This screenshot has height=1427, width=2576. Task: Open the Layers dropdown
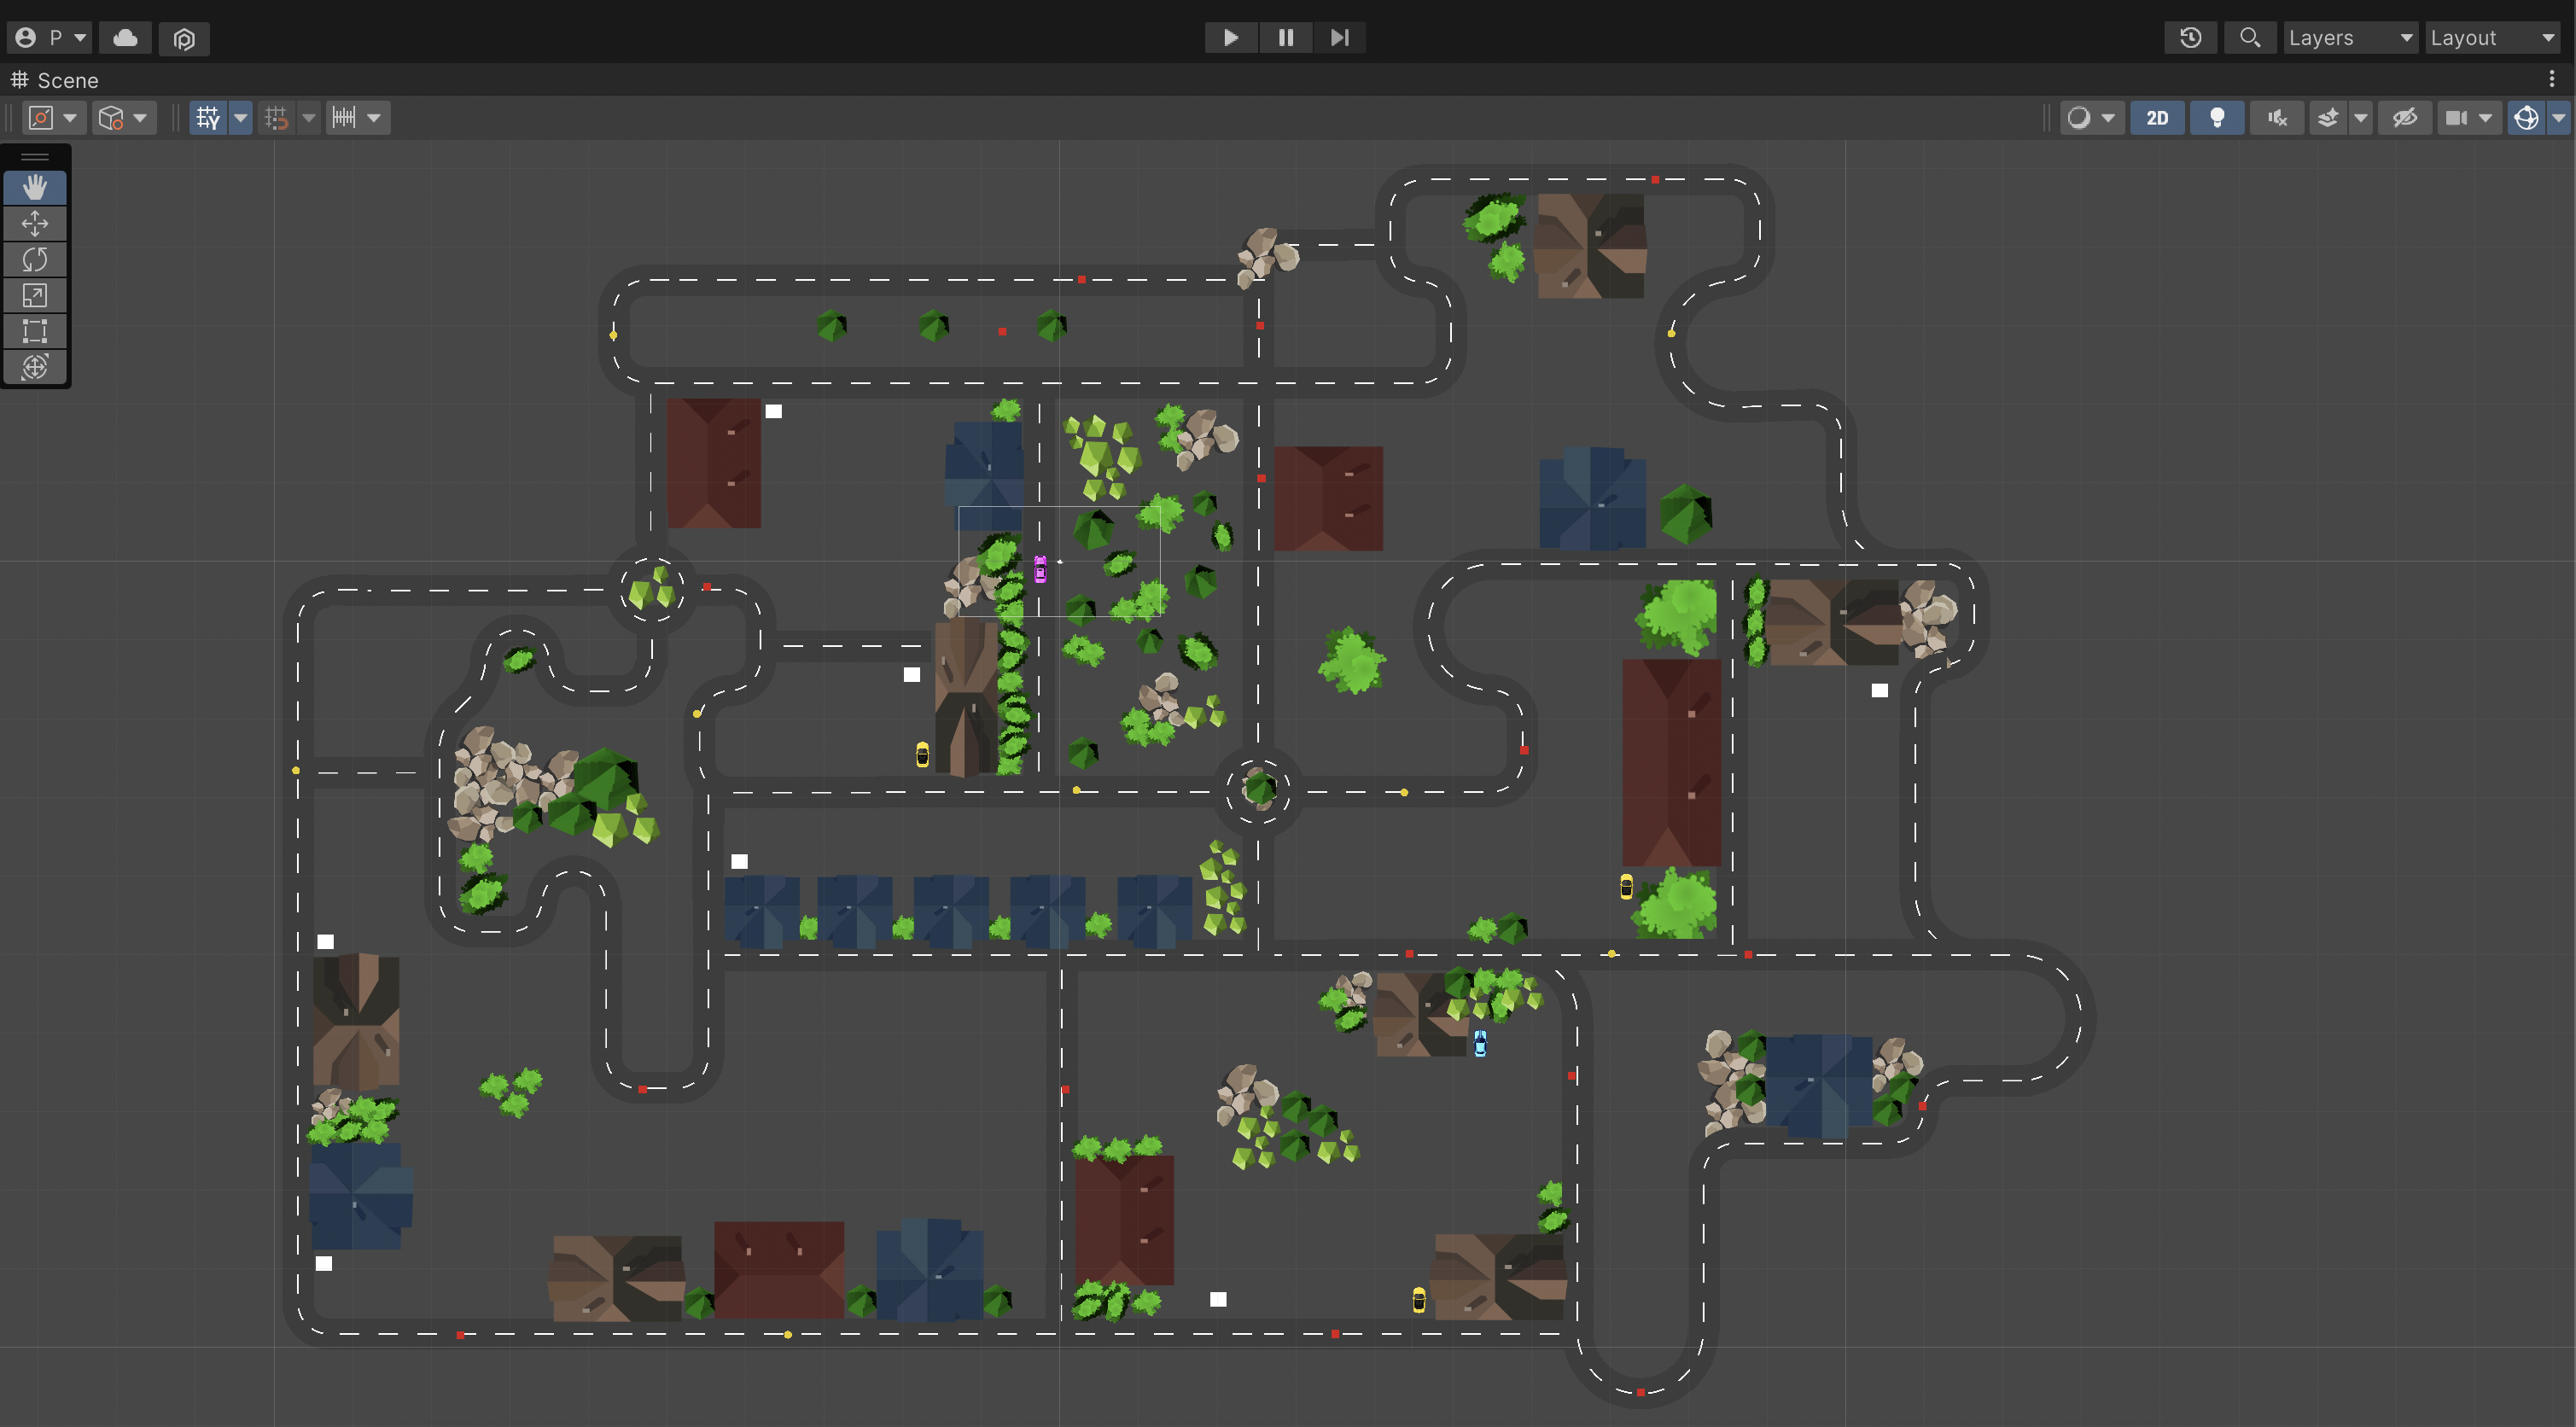pos(2350,38)
